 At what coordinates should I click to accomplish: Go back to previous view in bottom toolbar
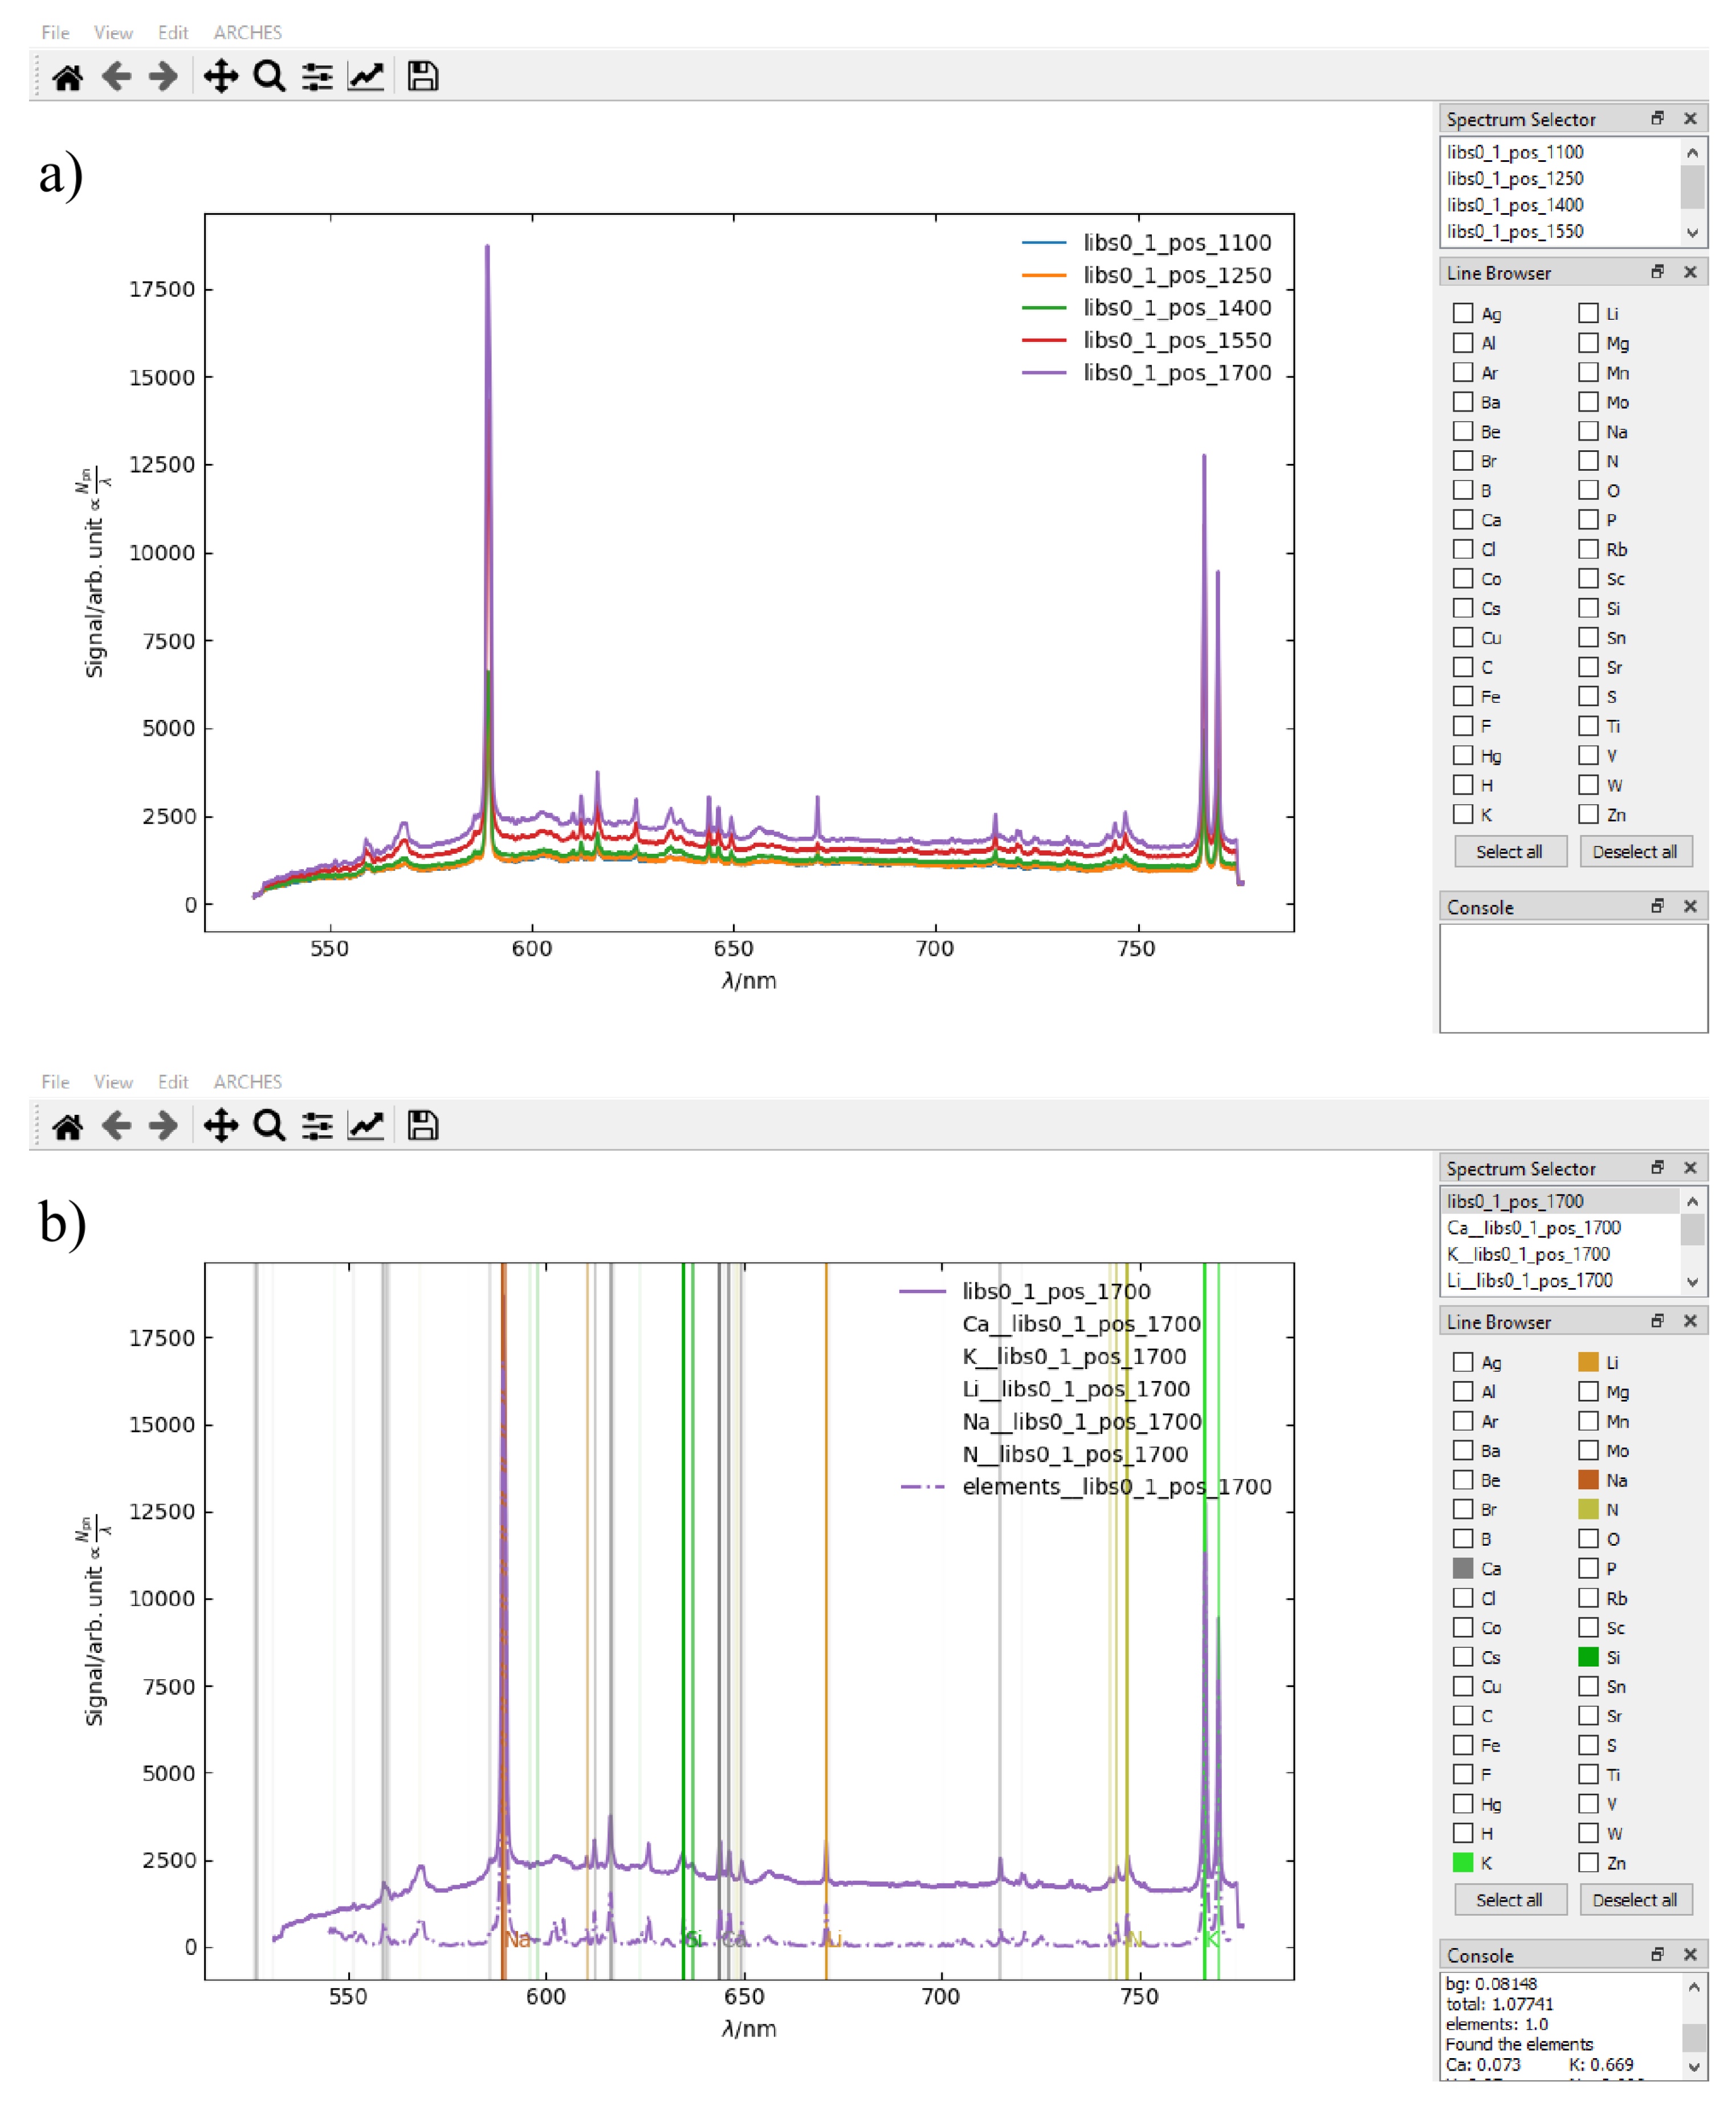(116, 1126)
